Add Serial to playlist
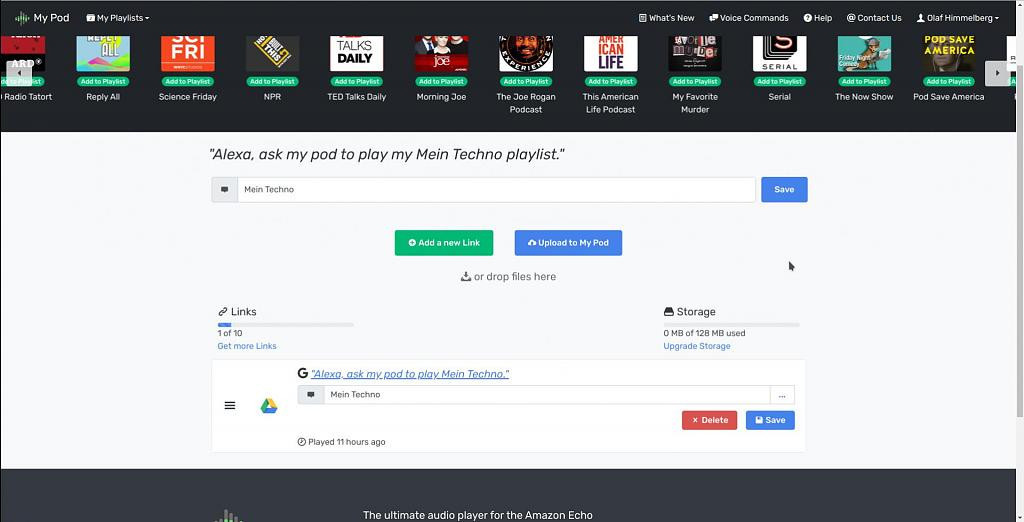Image resolution: width=1024 pixels, height=522 pixels. pos(780,82)
